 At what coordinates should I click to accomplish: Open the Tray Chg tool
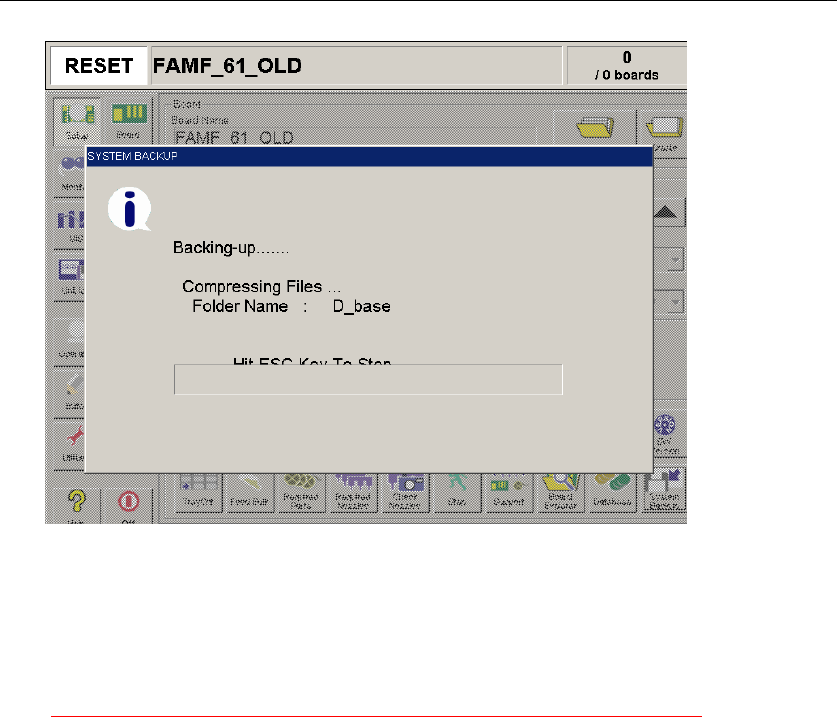tap(199, 491)
